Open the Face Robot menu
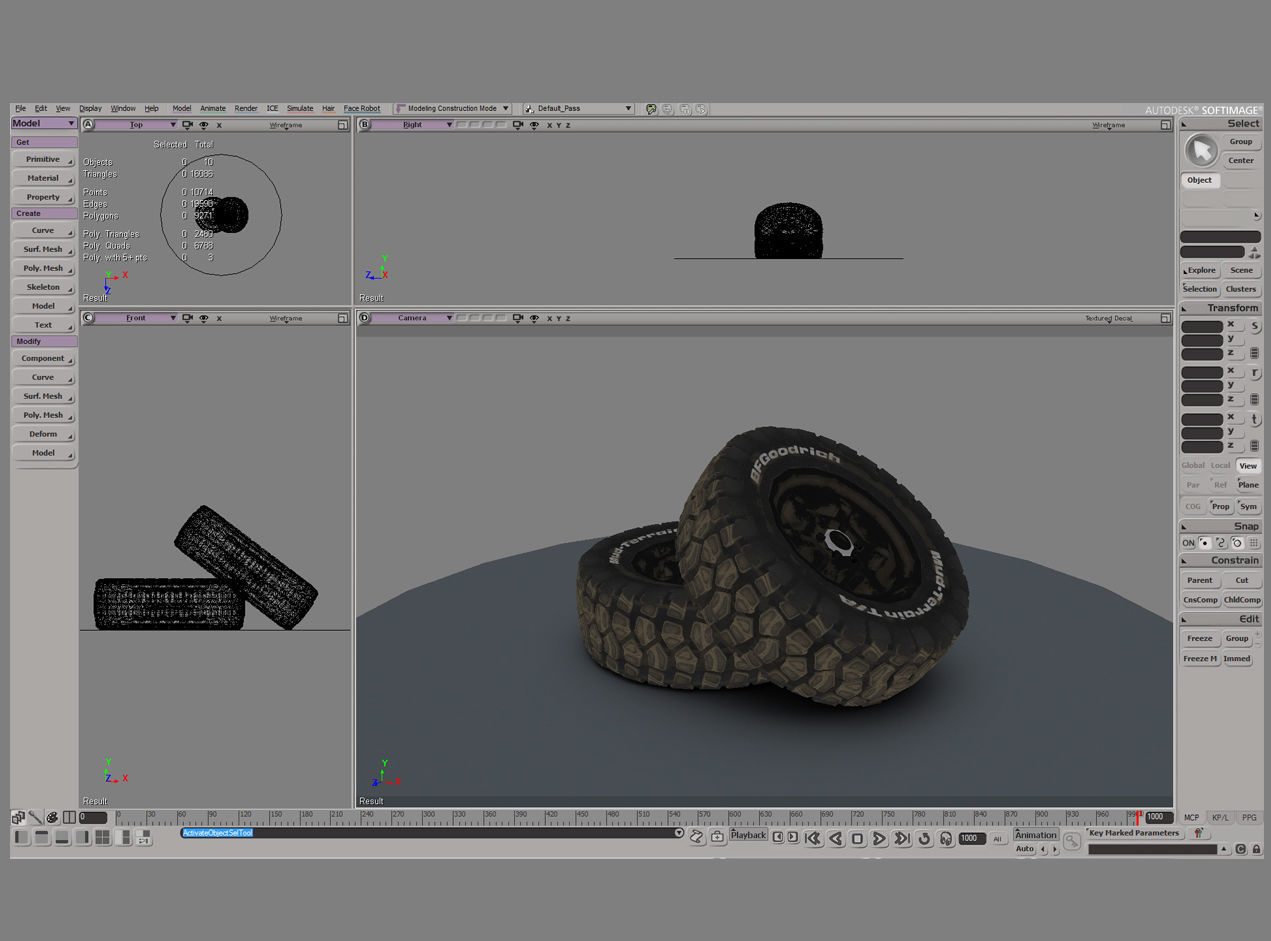The image size is (1271, 941). (362, 108)
